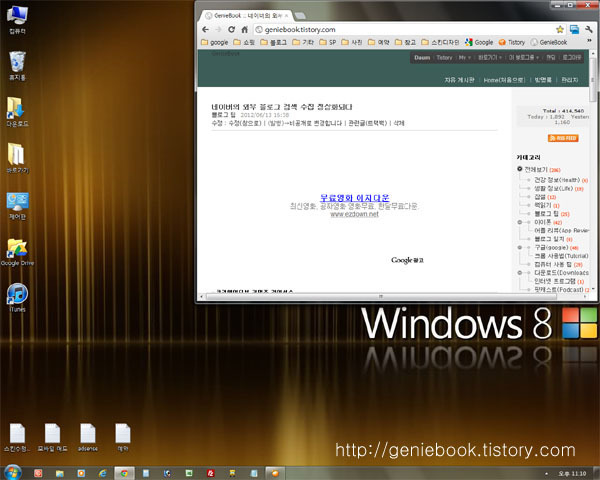The width and height of the screenshot is (600, 480).
Task: Open the Chrome wrench settings menu
Action: [x=588, y=29]
